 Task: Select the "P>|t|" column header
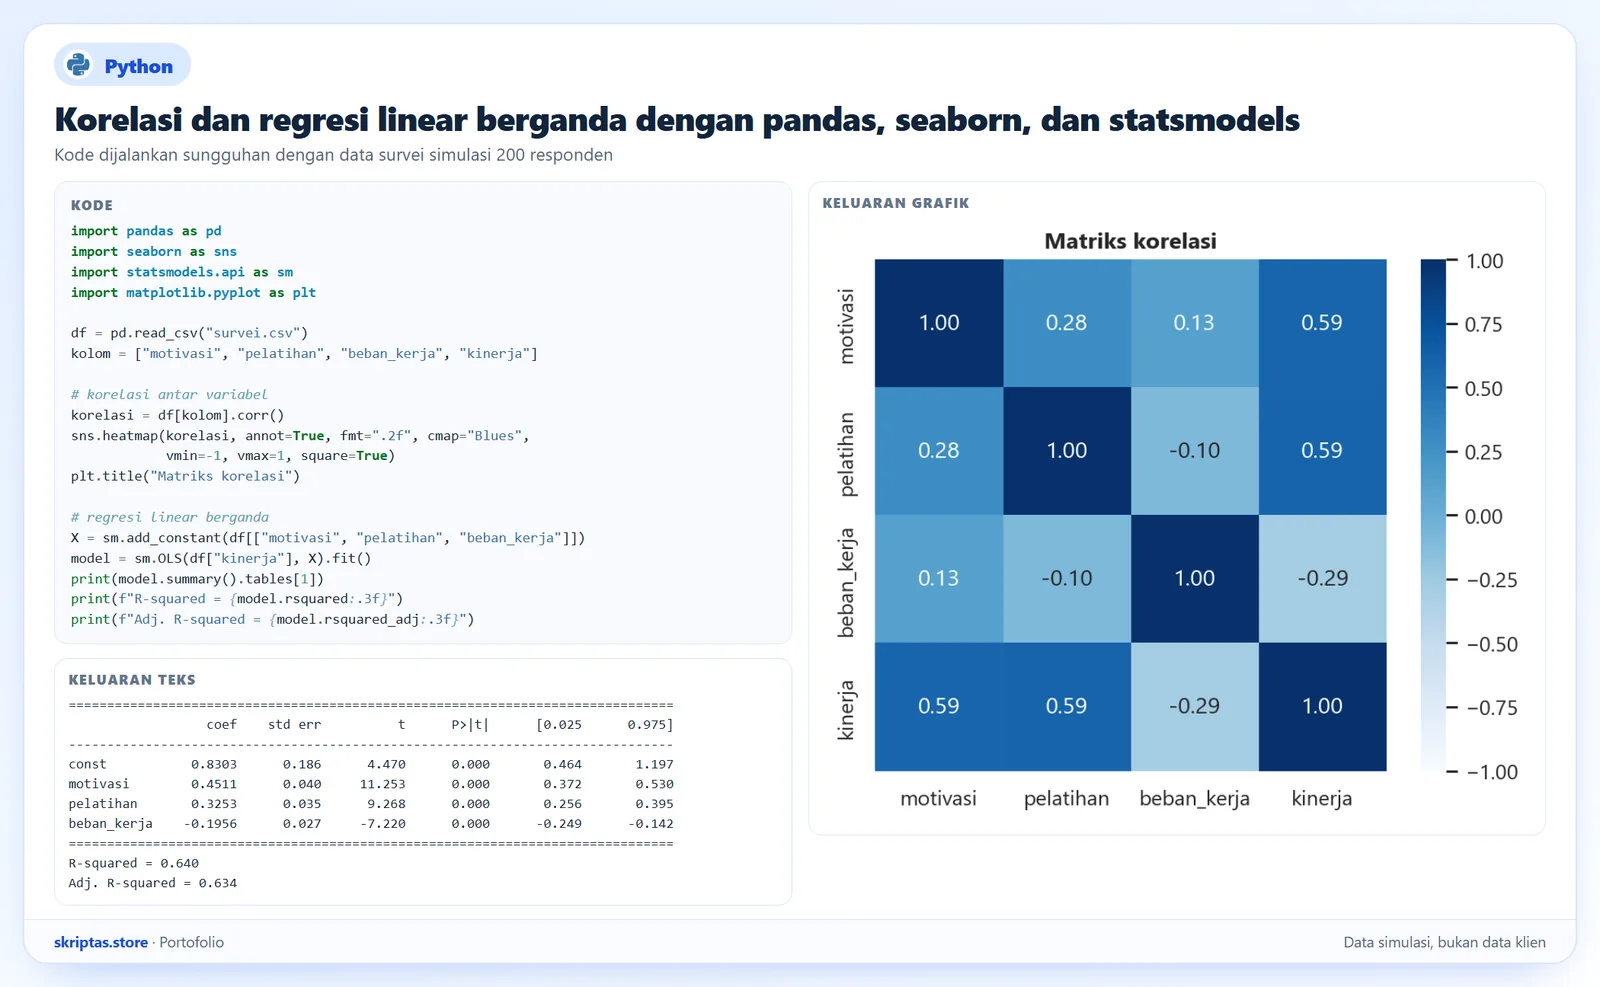point(470,724)
